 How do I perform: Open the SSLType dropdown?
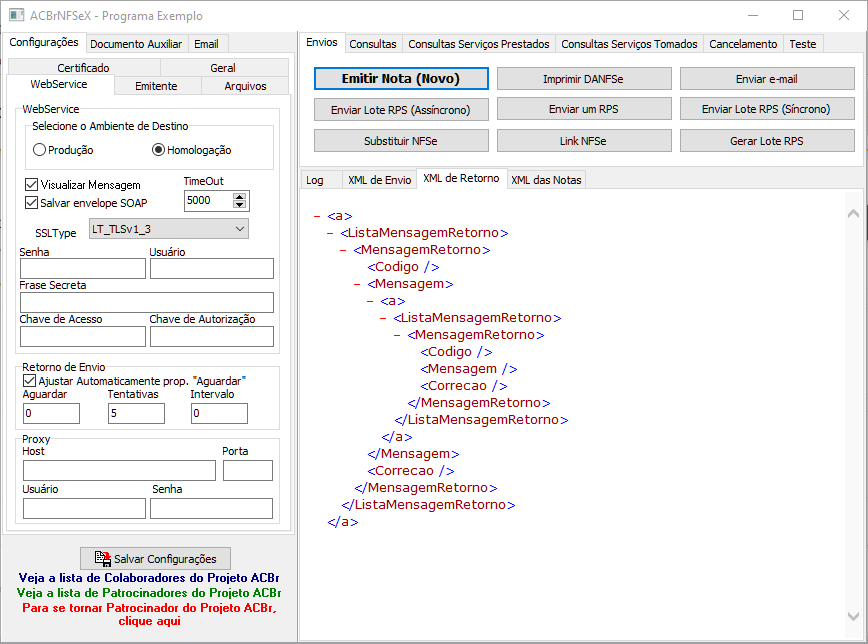tap(169, 229)
